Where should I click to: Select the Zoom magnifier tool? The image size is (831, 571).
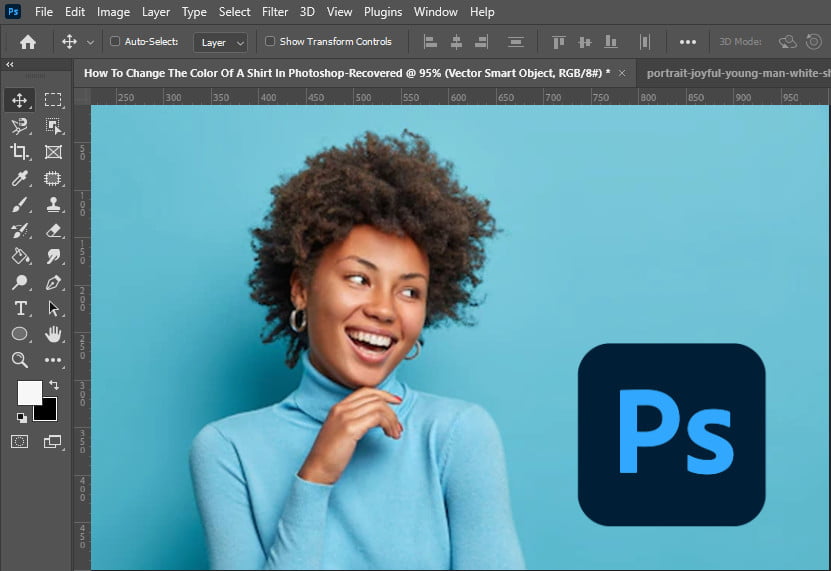point(20,360)
